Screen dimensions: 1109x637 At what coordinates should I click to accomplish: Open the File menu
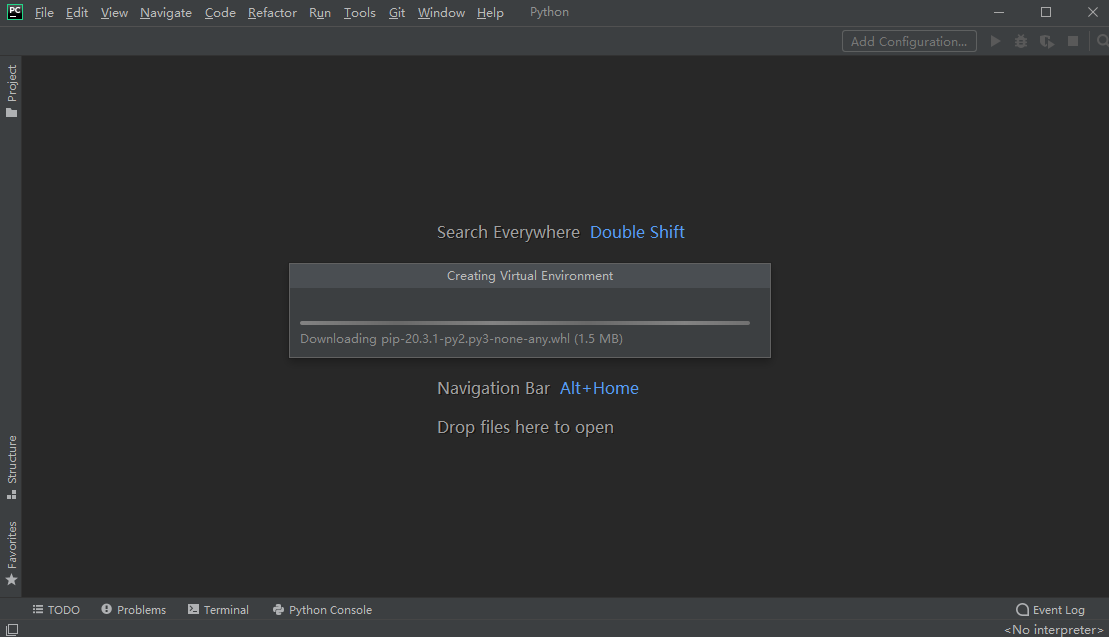[x=44, y=13]
